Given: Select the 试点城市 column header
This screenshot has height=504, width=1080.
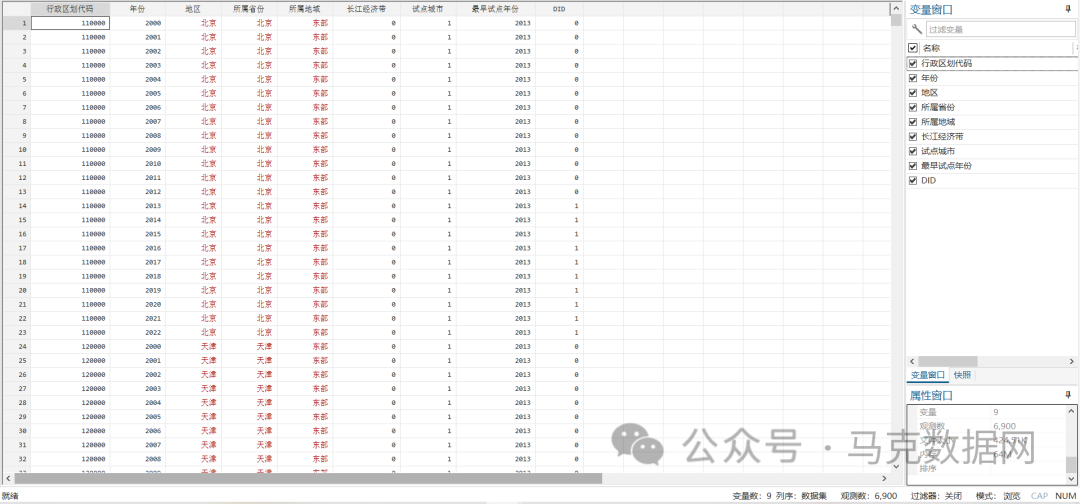Looking at the screenshot, I should 428,9.
